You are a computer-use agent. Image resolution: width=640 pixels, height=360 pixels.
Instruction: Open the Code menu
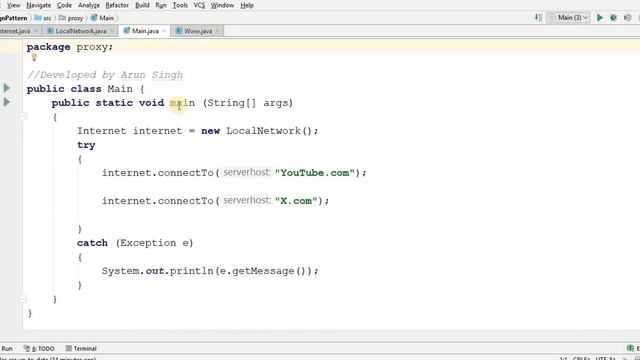coord(64,5)
